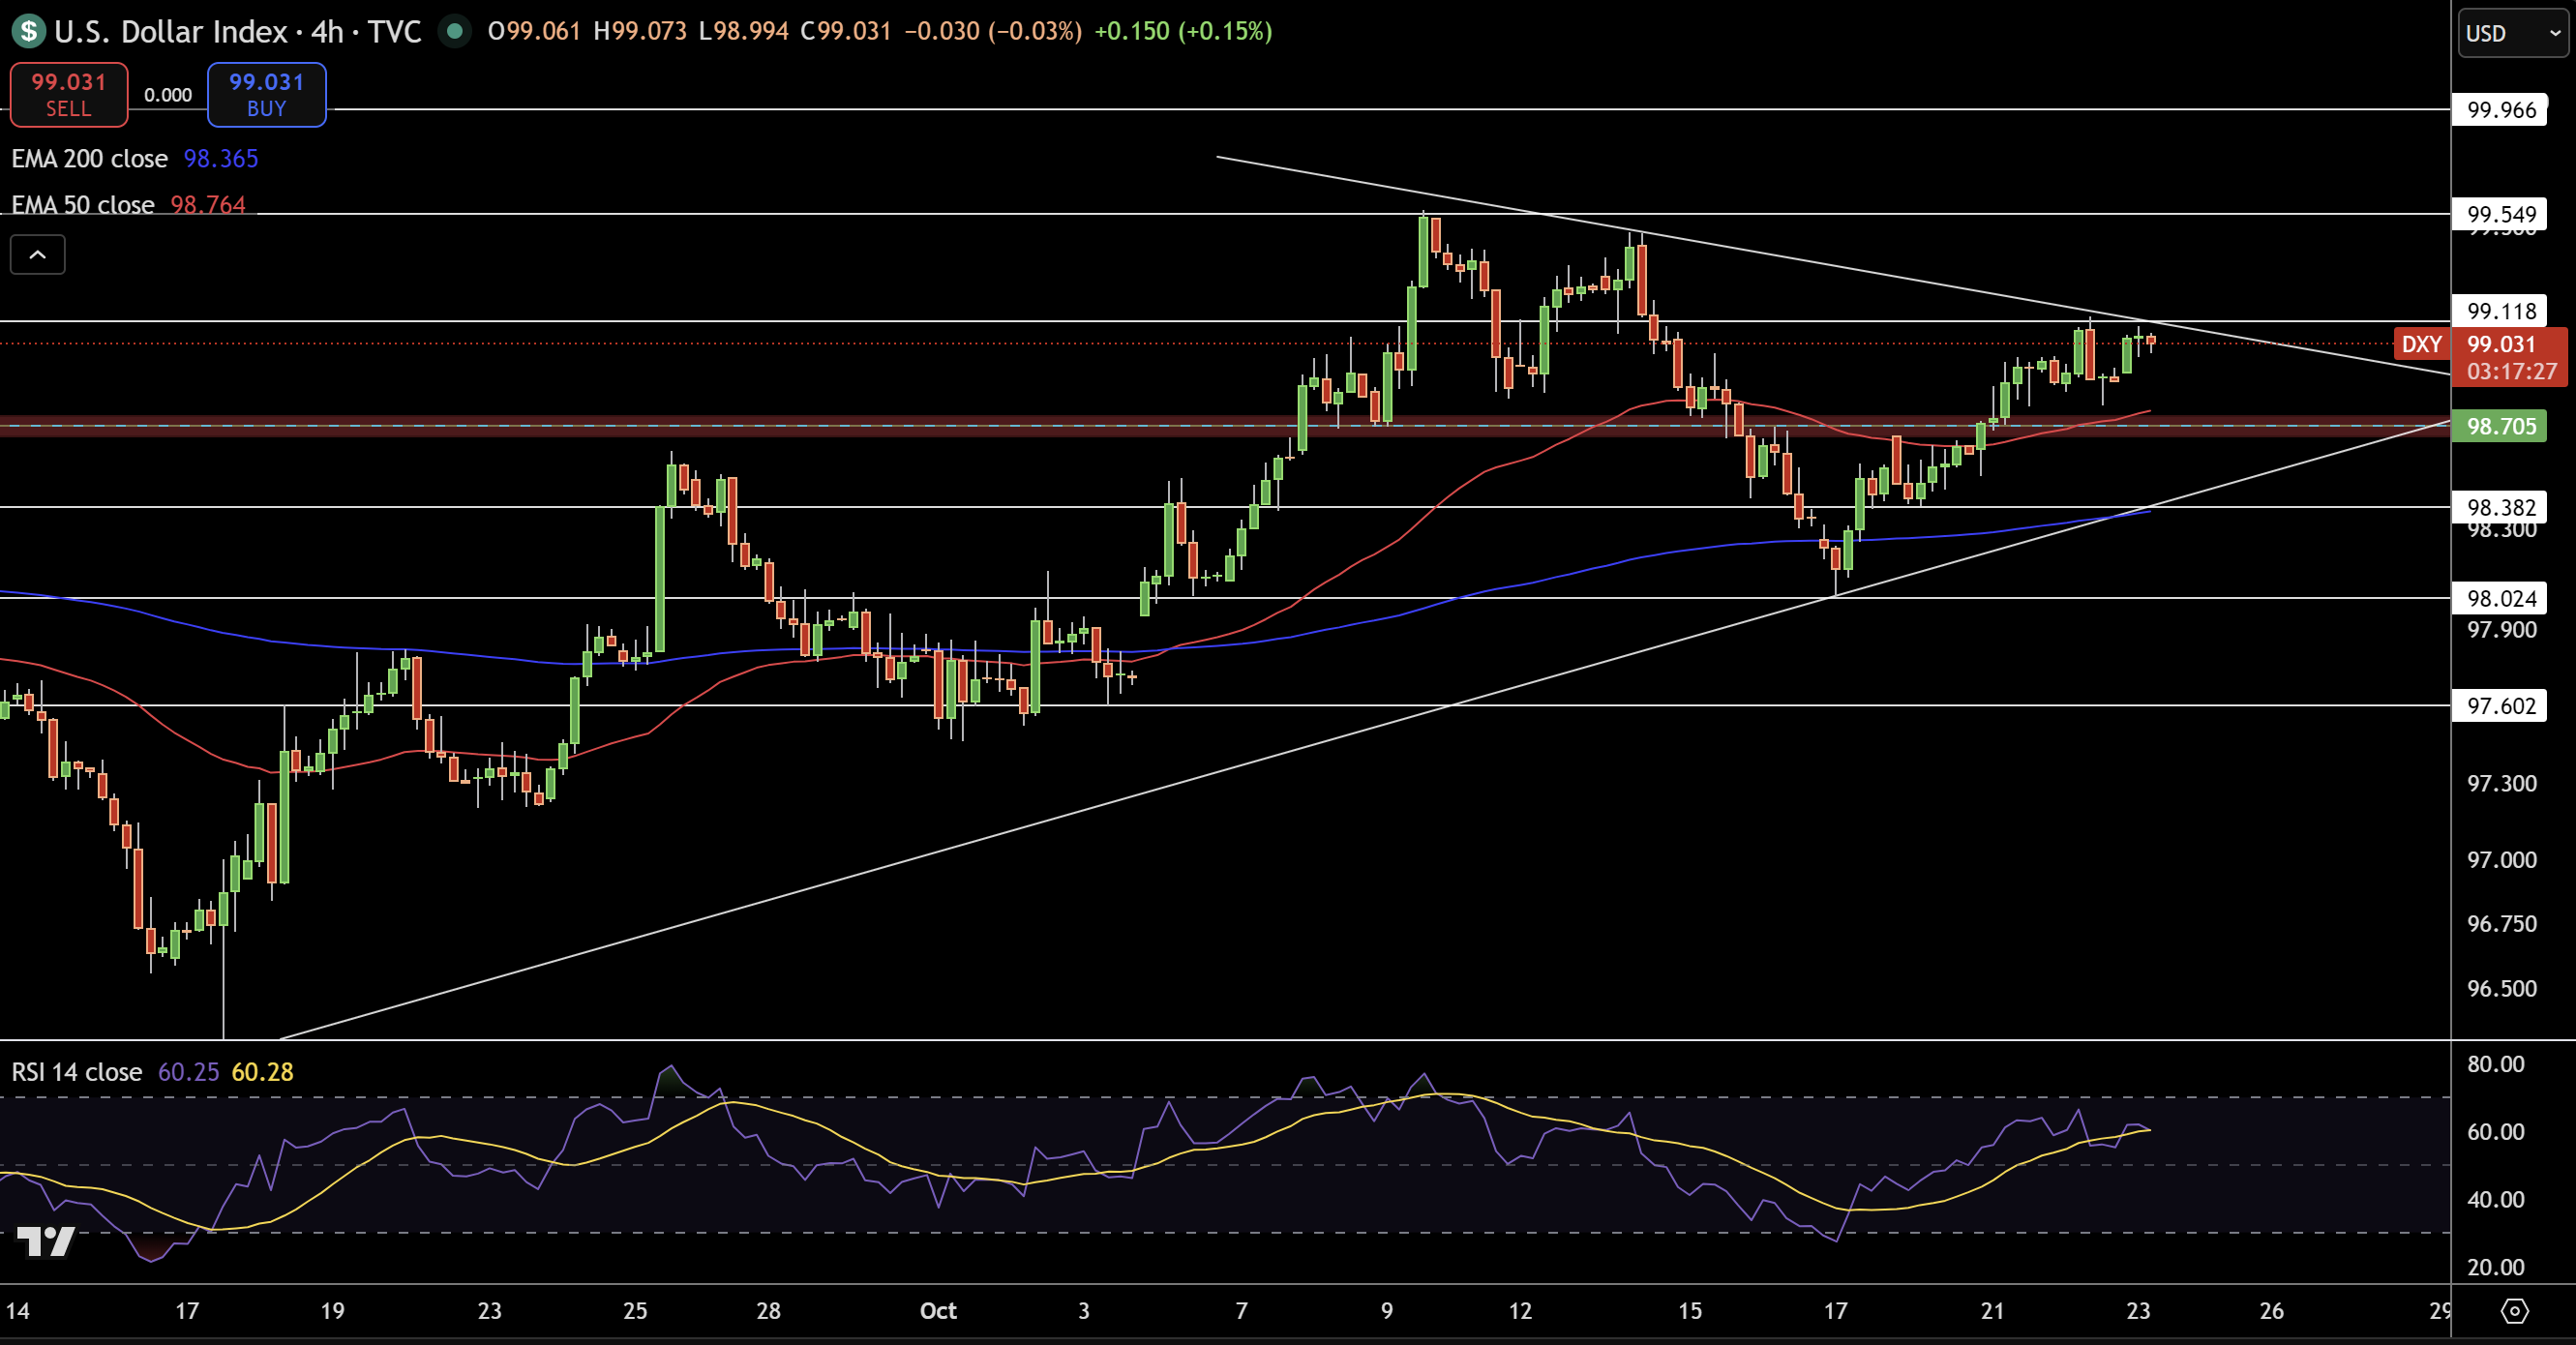Click the 0.000 spread value

(x=167, y=95)
